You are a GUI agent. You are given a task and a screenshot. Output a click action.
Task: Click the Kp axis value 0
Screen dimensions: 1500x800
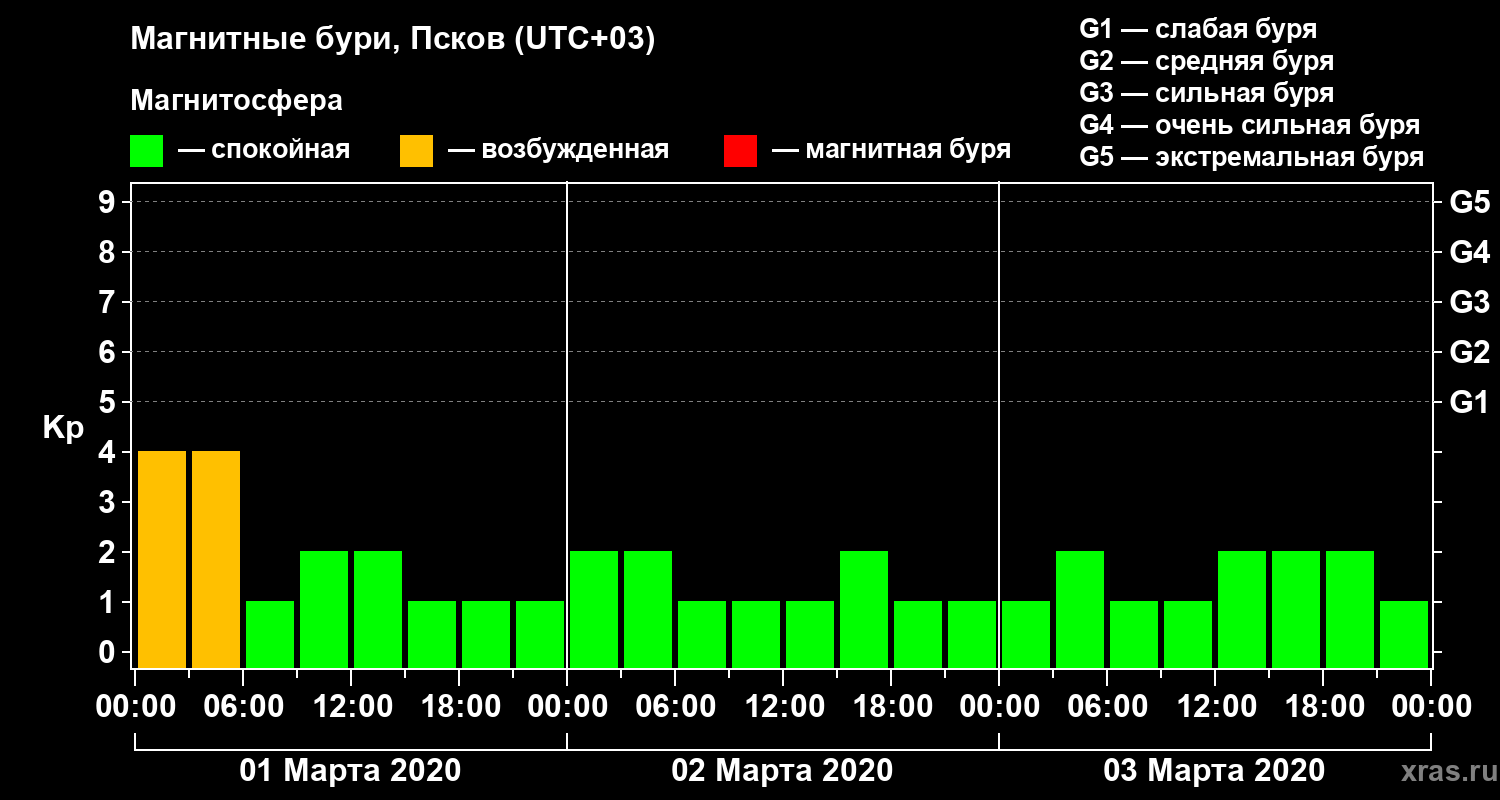tap(108, 652)
